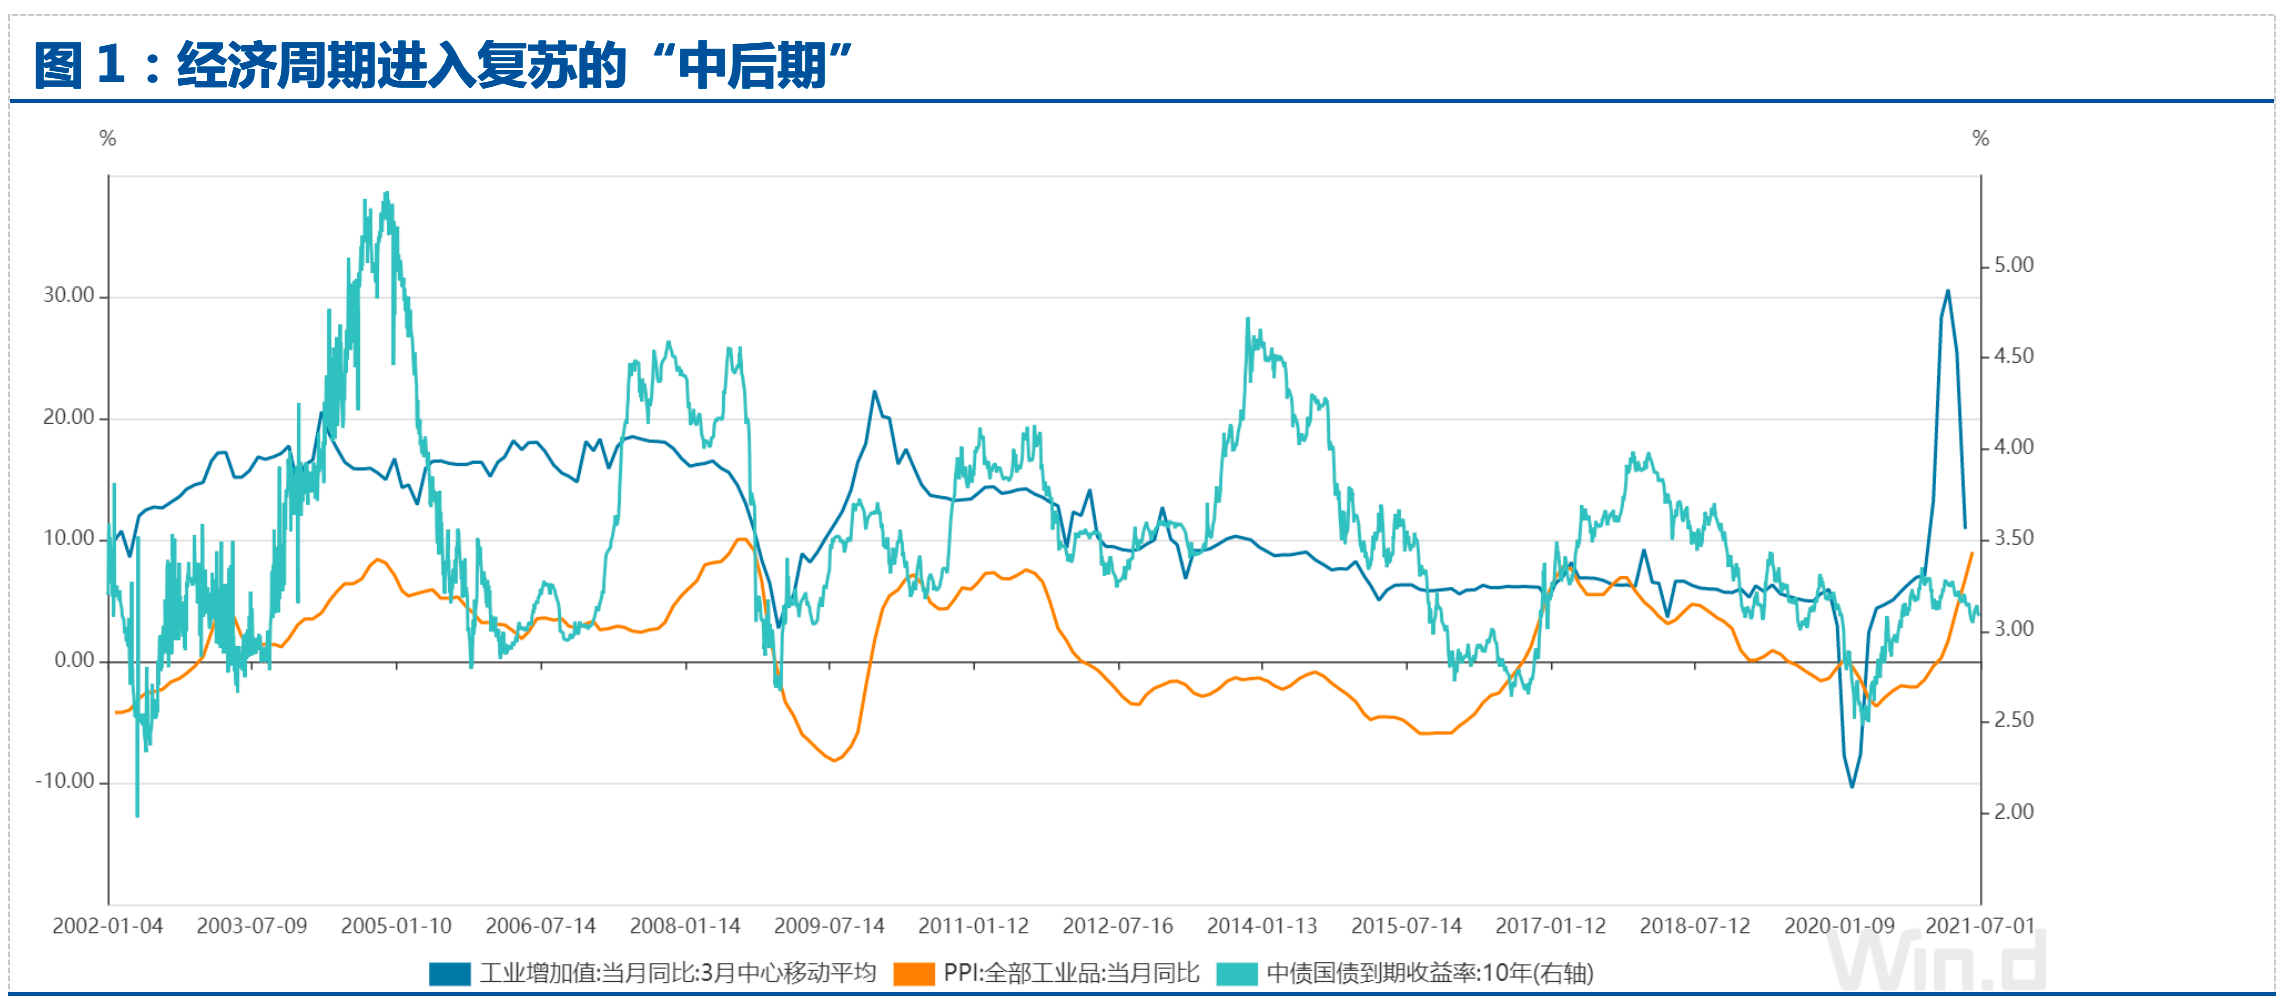Click the 2021-07-01 x-axis date label
This screenshot has width=2284, height=1008.
point(1980,926)
